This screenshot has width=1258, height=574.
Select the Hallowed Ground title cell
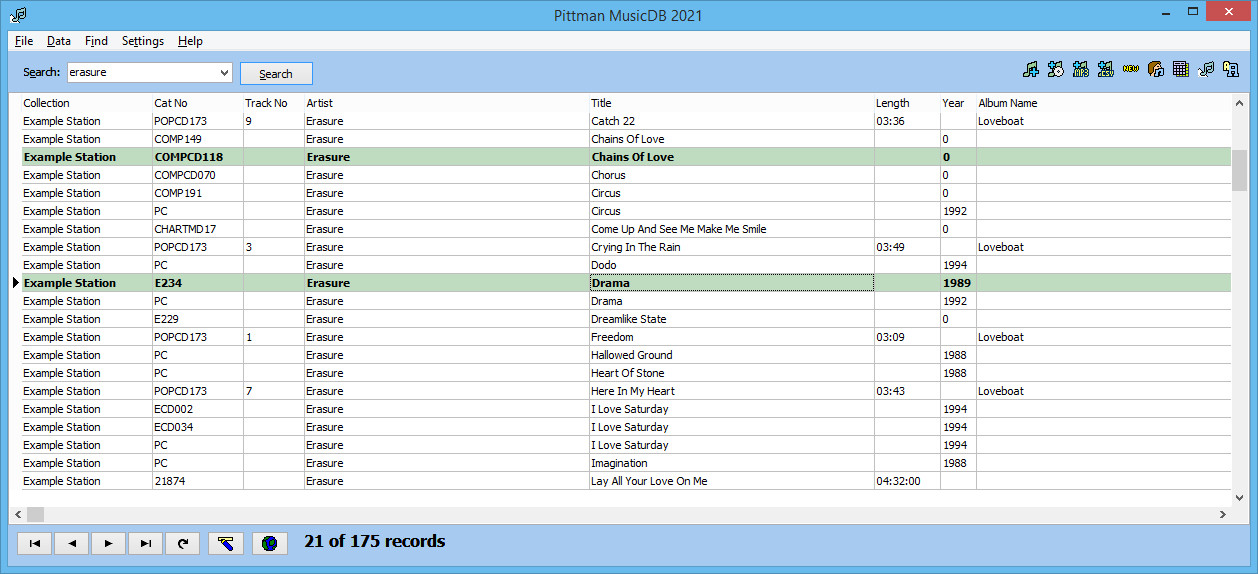click(731, 355)
